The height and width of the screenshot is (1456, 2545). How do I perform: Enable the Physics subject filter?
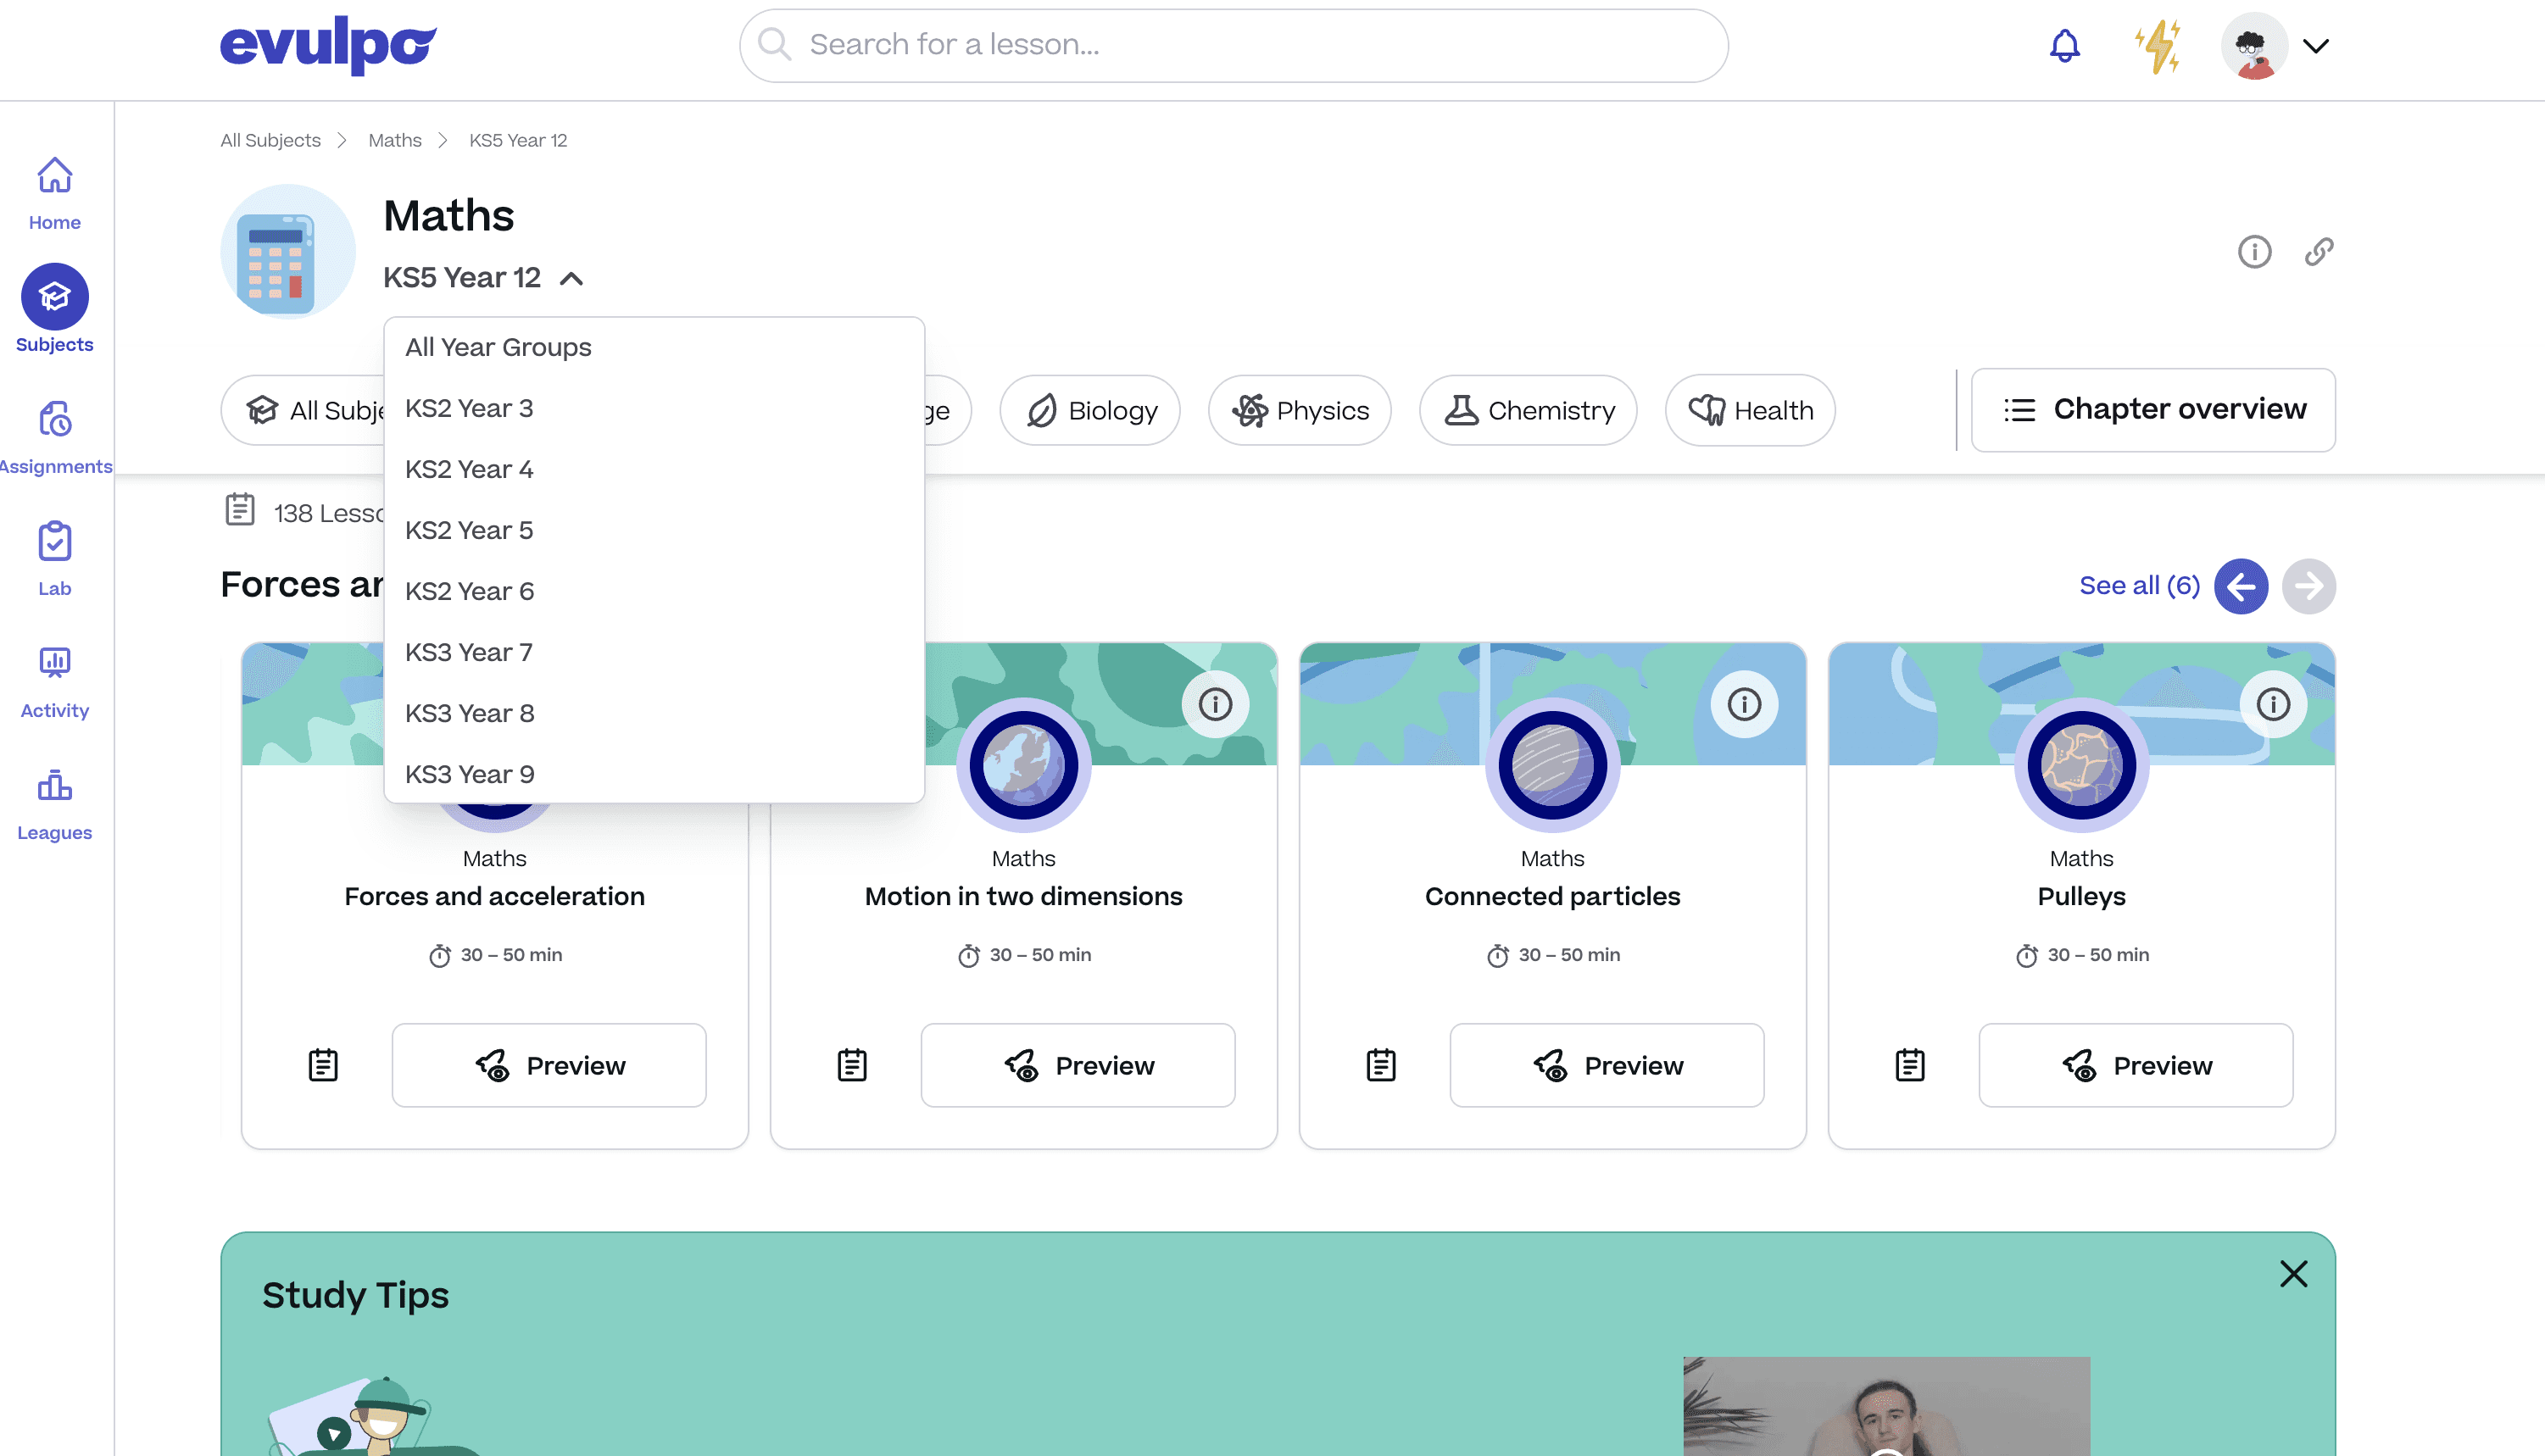1300,410
